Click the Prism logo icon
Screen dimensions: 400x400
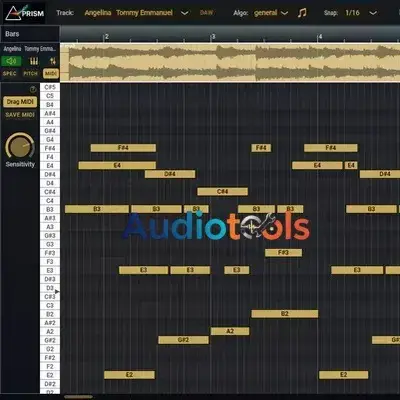pos(25,13)
